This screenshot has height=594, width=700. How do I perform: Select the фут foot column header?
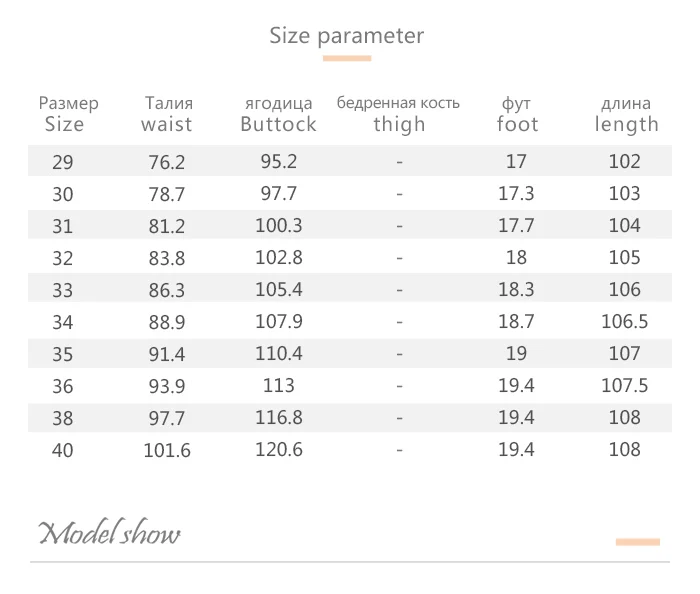[517, 114]
